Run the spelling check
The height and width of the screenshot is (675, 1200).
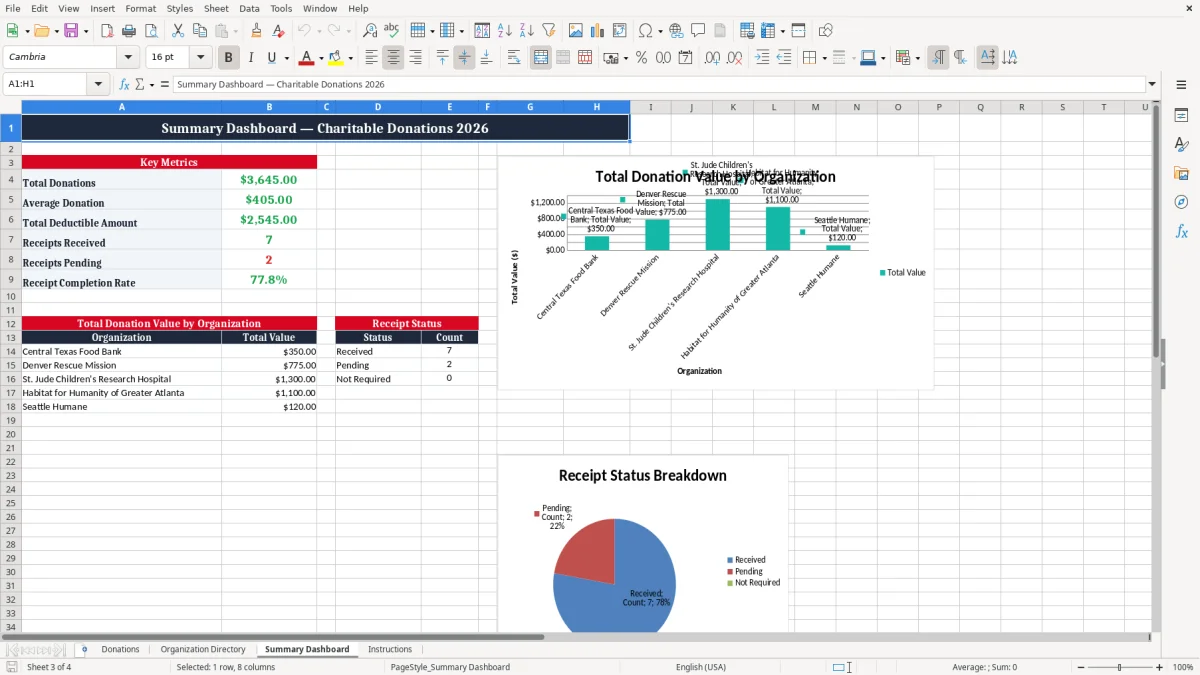(392, 31)
